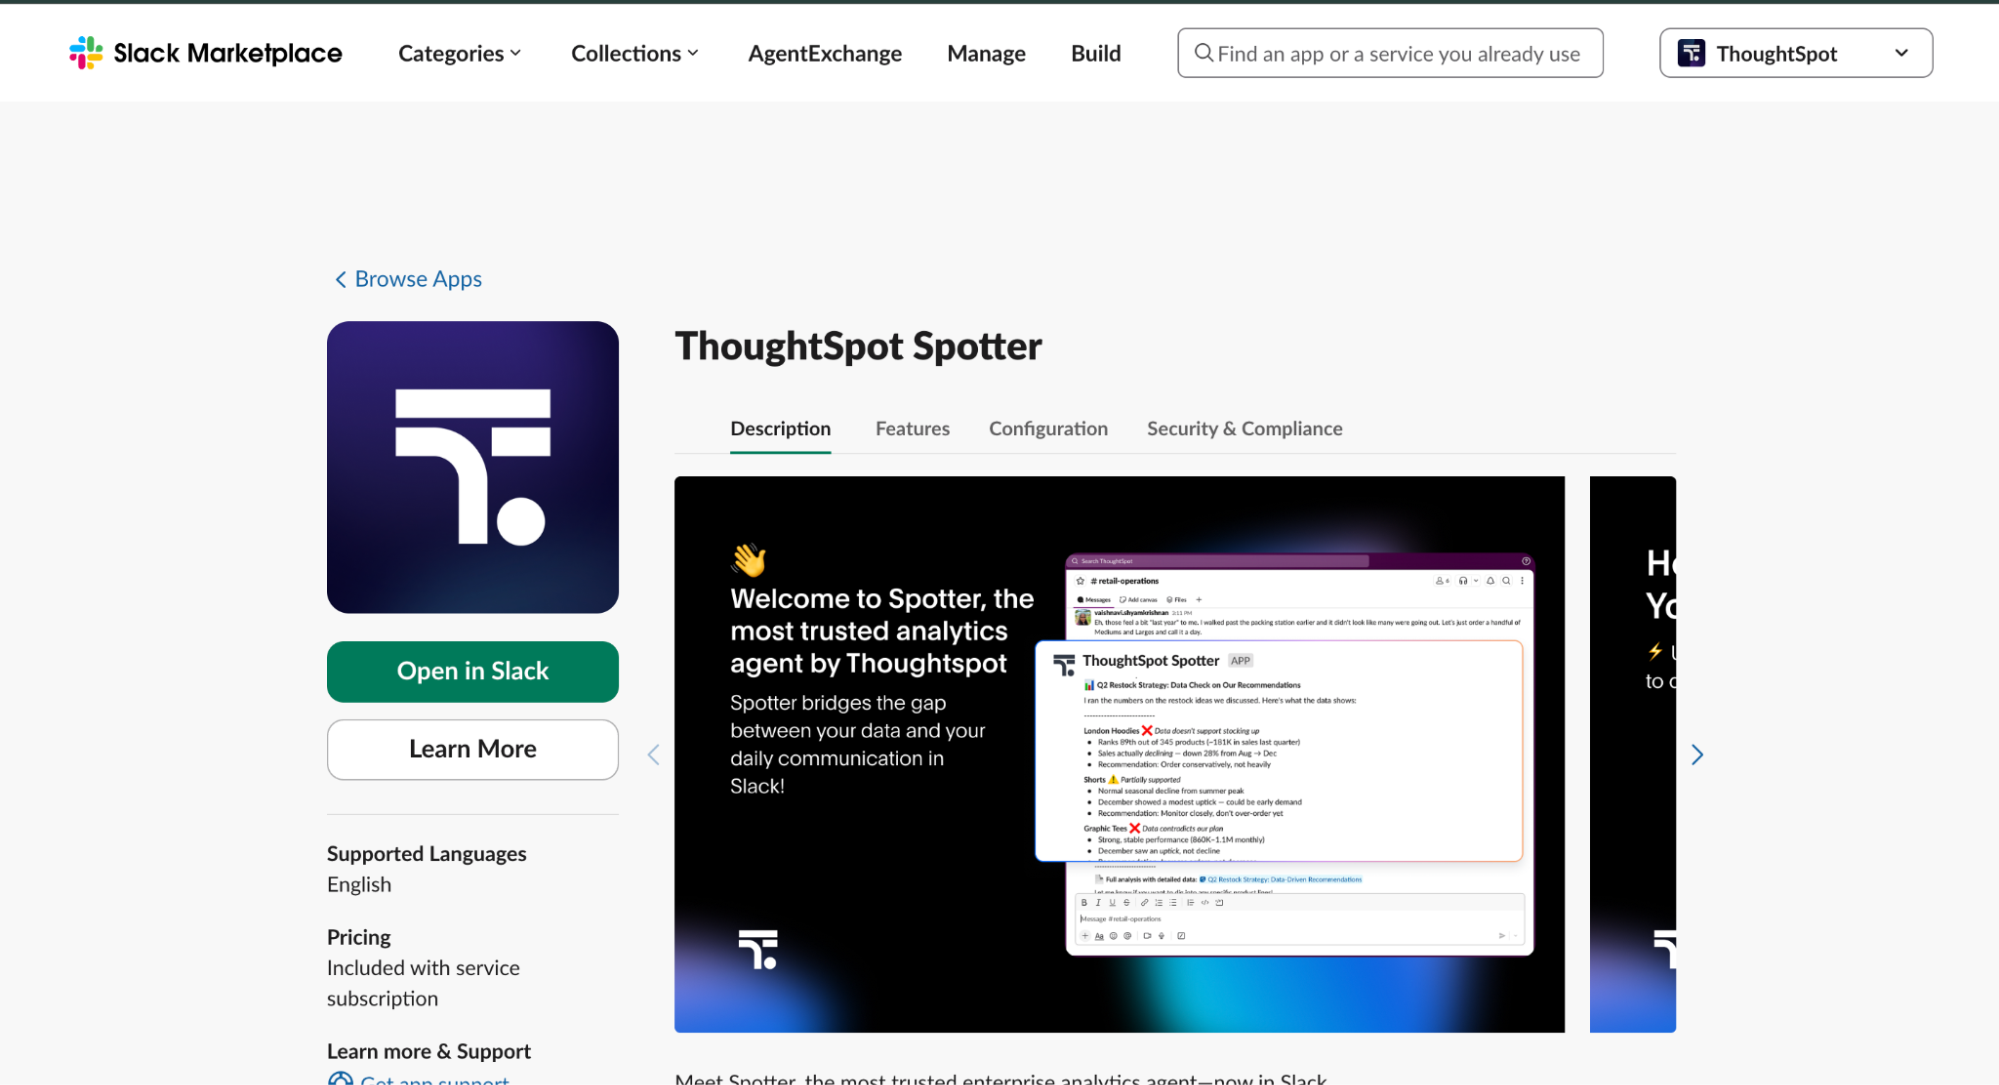Open the ThoughtSpot workspace selector

[x=1796, y=53]
